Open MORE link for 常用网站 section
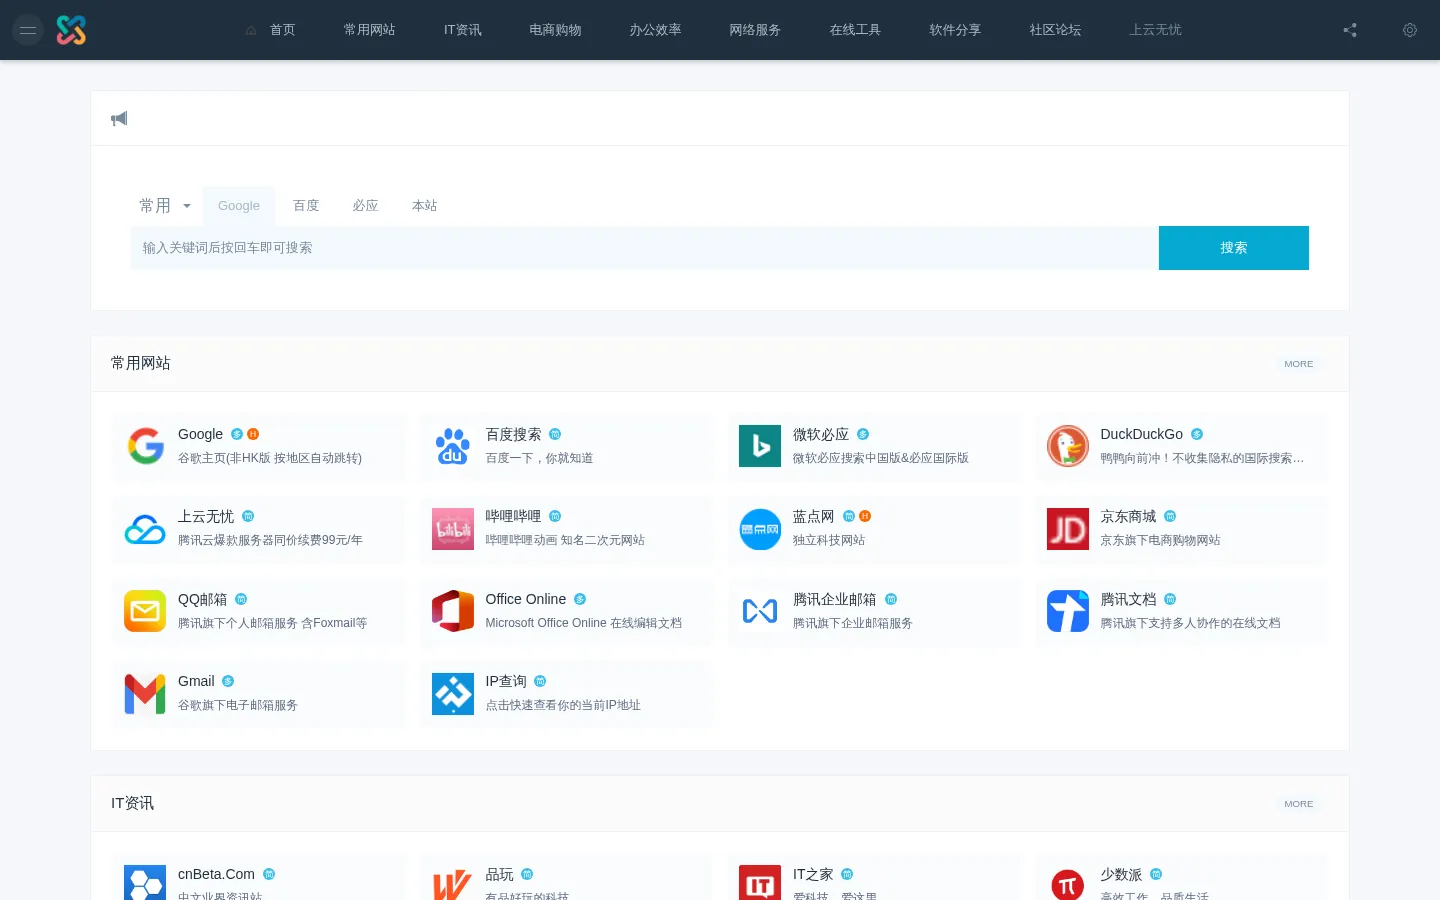Image resolution: width=1440 pixels, height=900 pixels. [1299, 364]
